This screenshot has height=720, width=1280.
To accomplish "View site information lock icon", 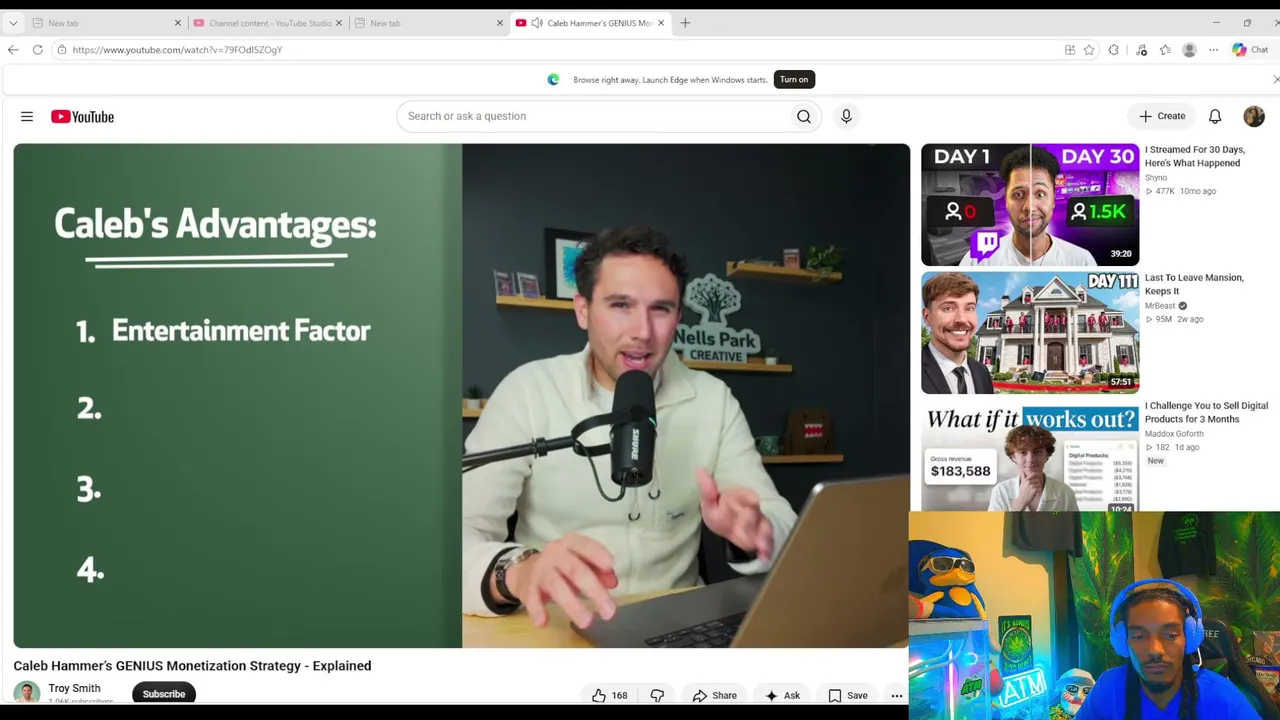I will pos(62,50).
